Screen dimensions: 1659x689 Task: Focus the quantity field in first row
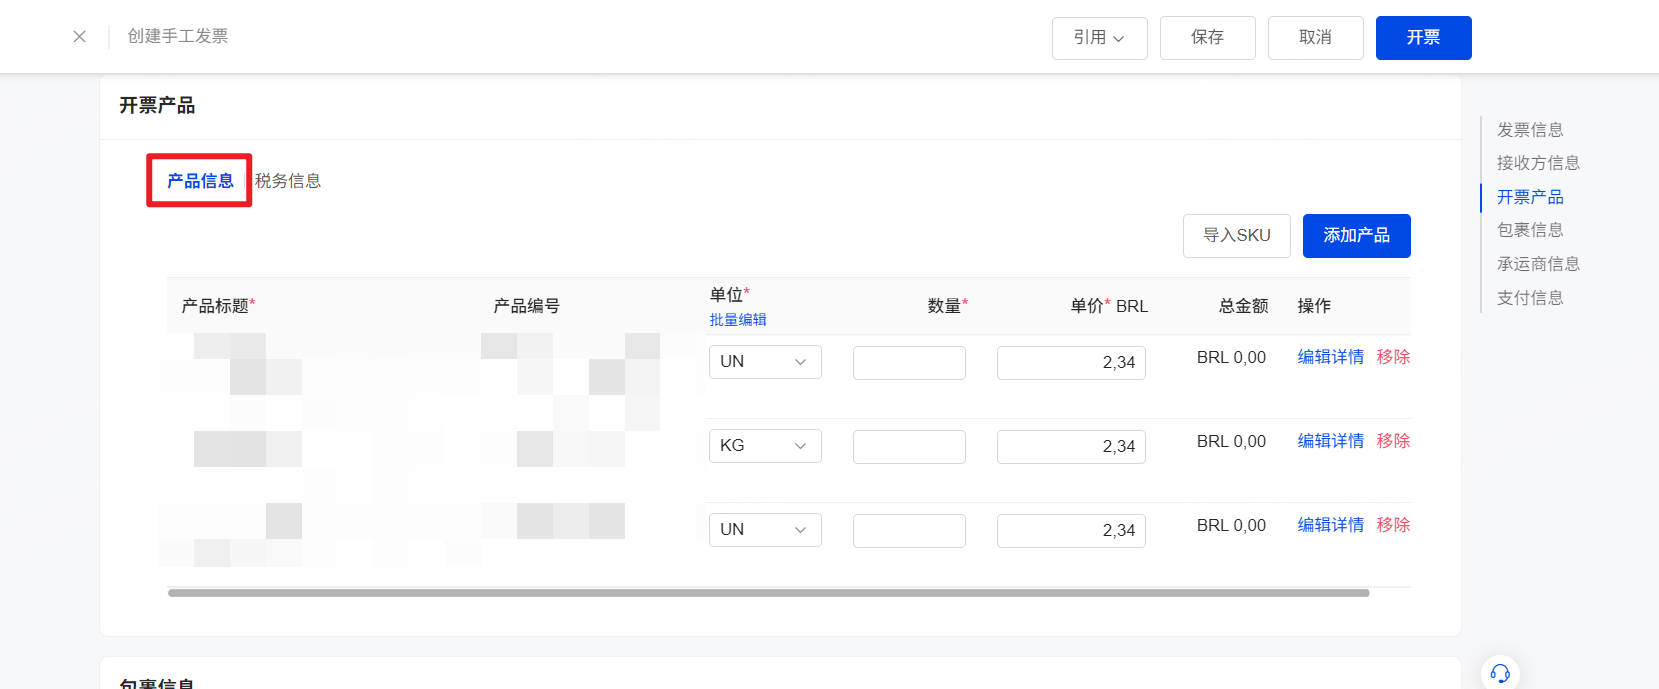tap(909, 363)
